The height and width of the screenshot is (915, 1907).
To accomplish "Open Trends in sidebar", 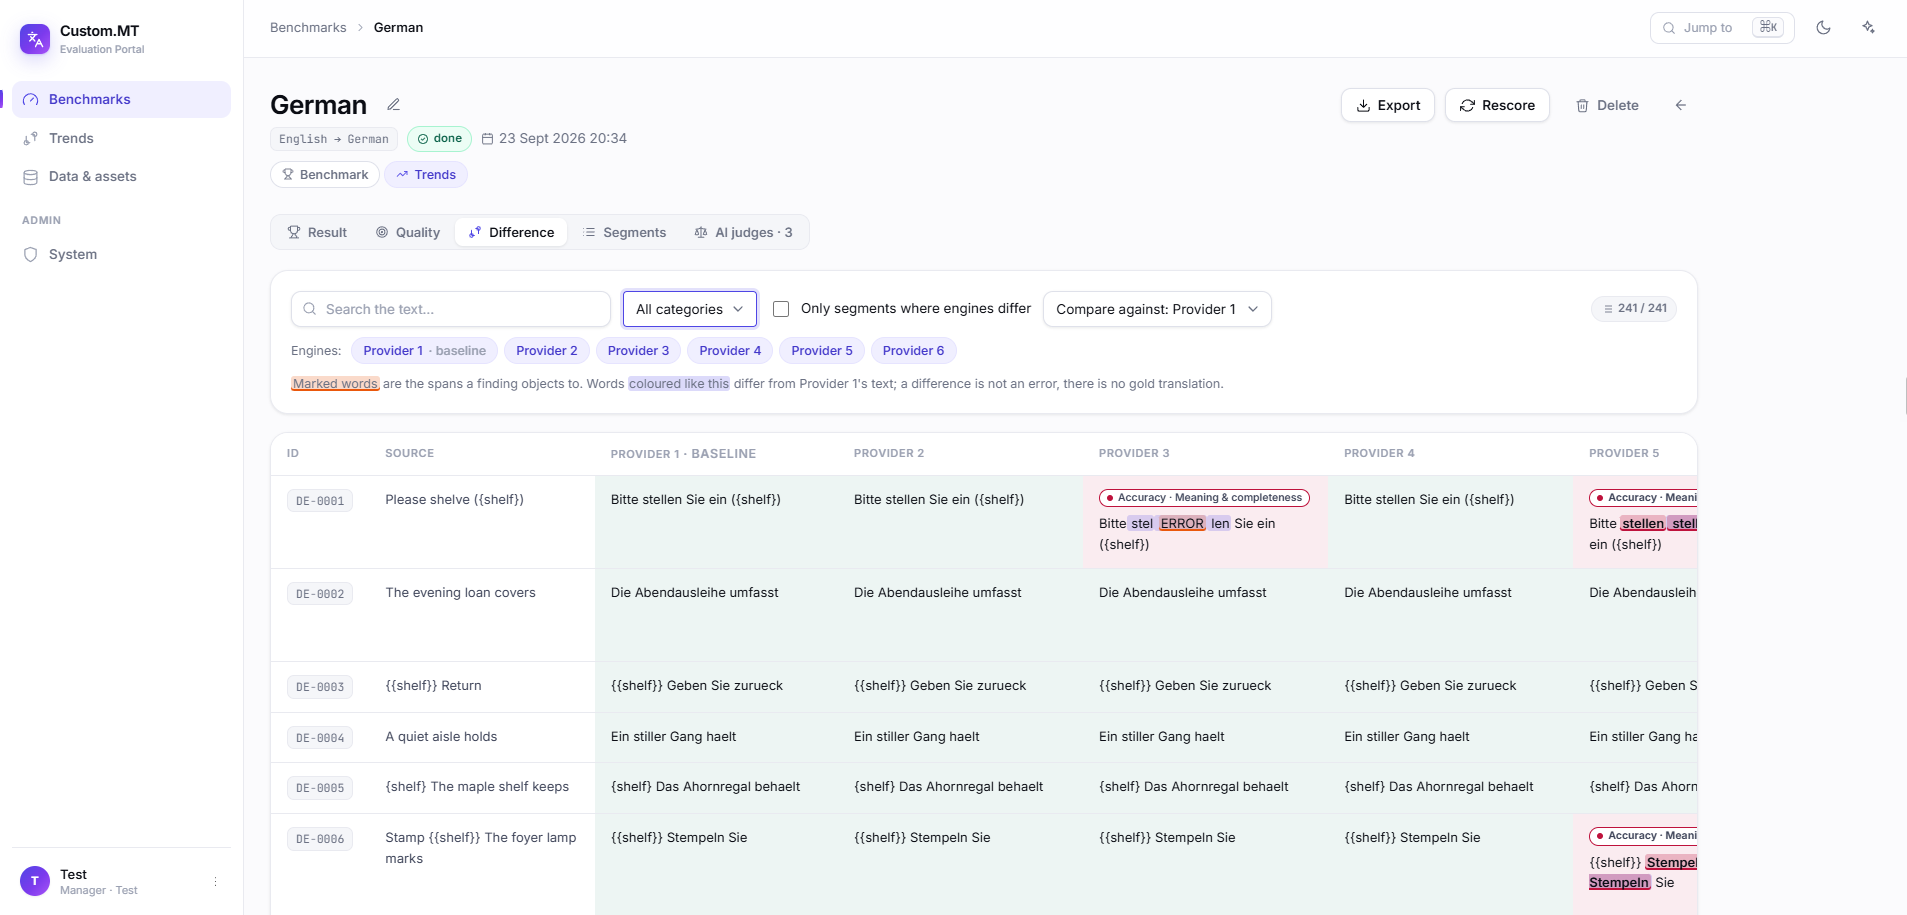I will [x=121, y=138].
